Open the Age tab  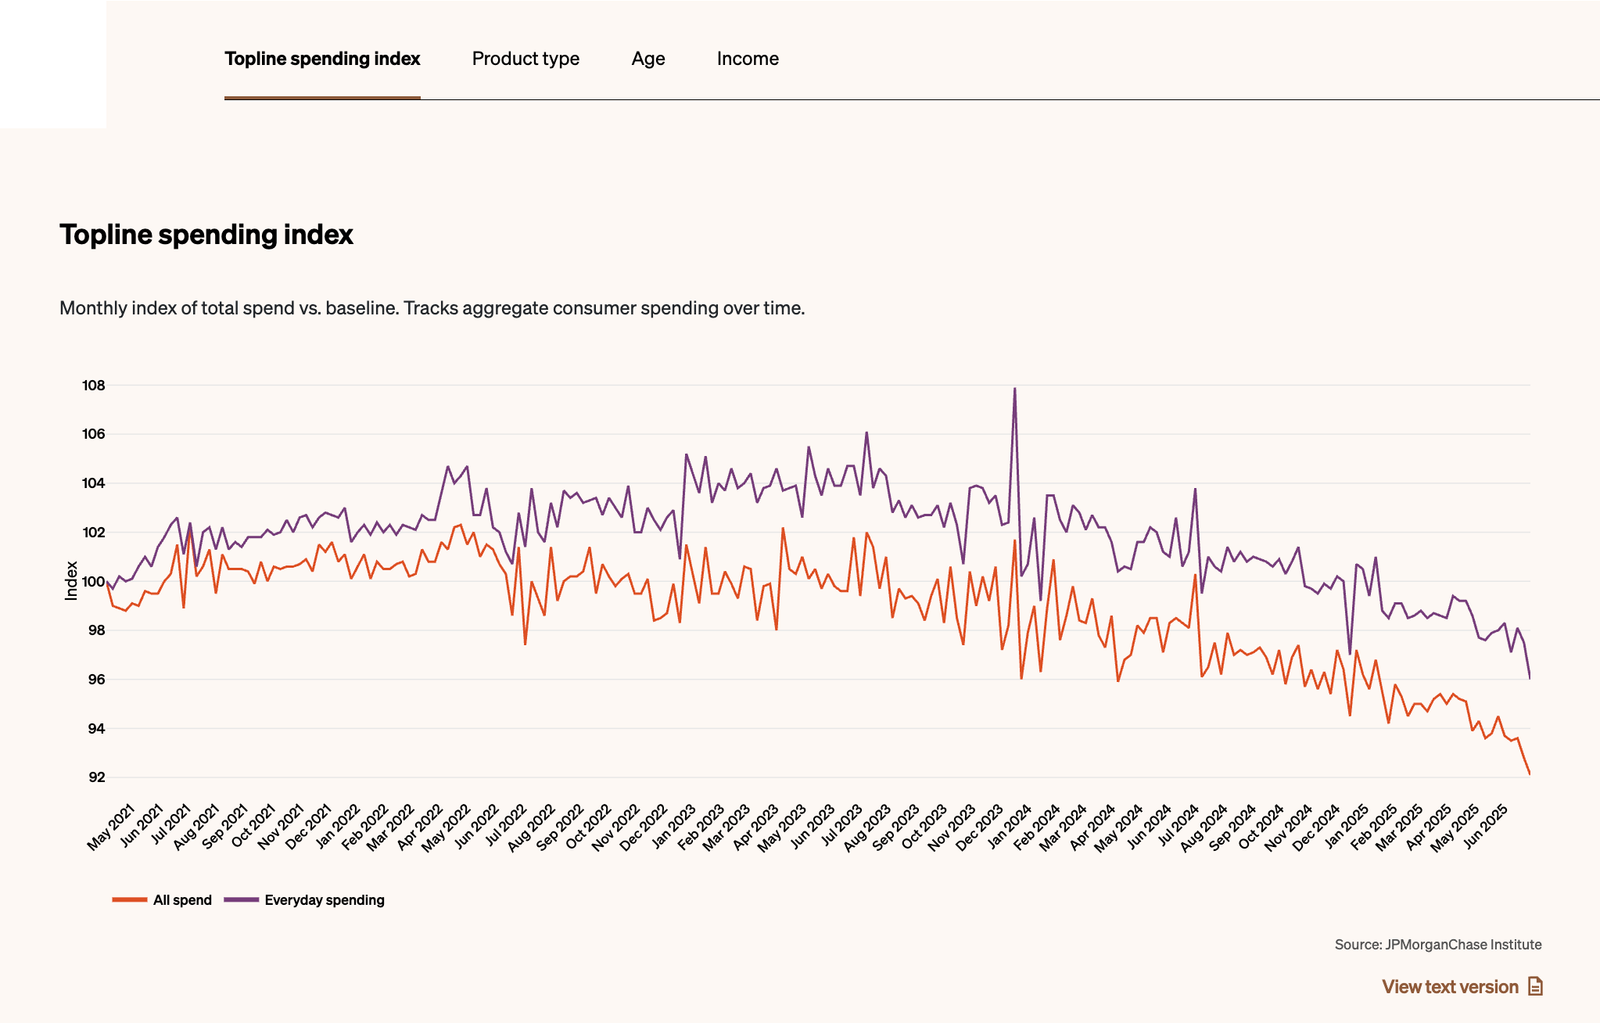[x=648, y=59]
